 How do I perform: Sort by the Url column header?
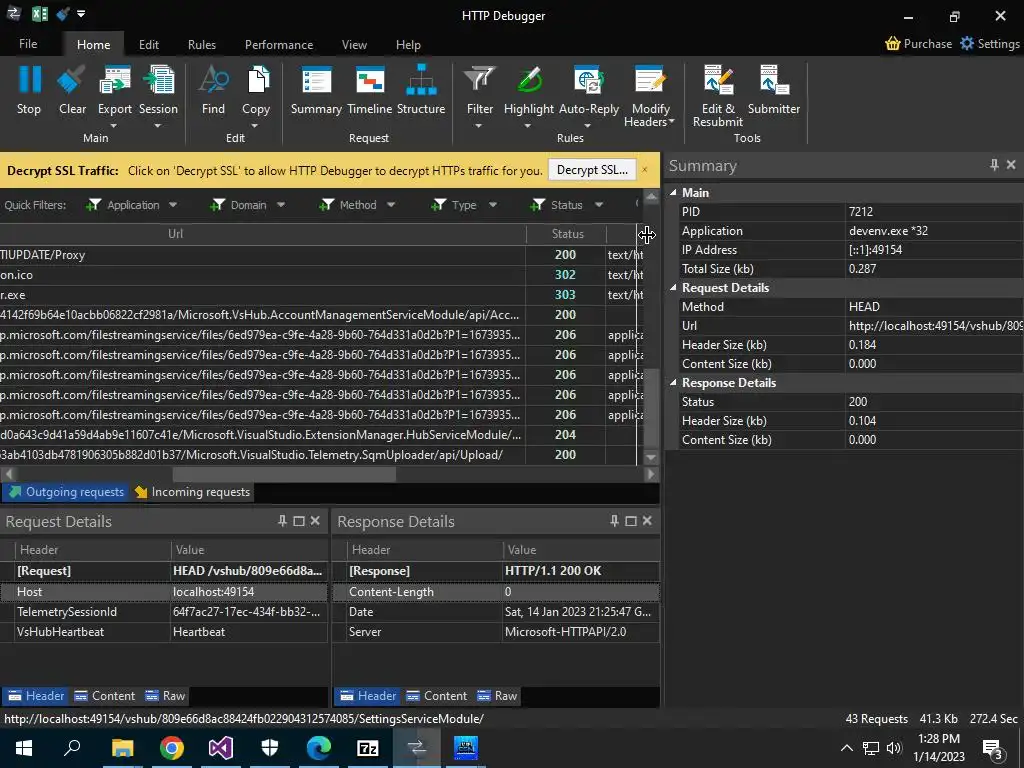pos(175,234)
